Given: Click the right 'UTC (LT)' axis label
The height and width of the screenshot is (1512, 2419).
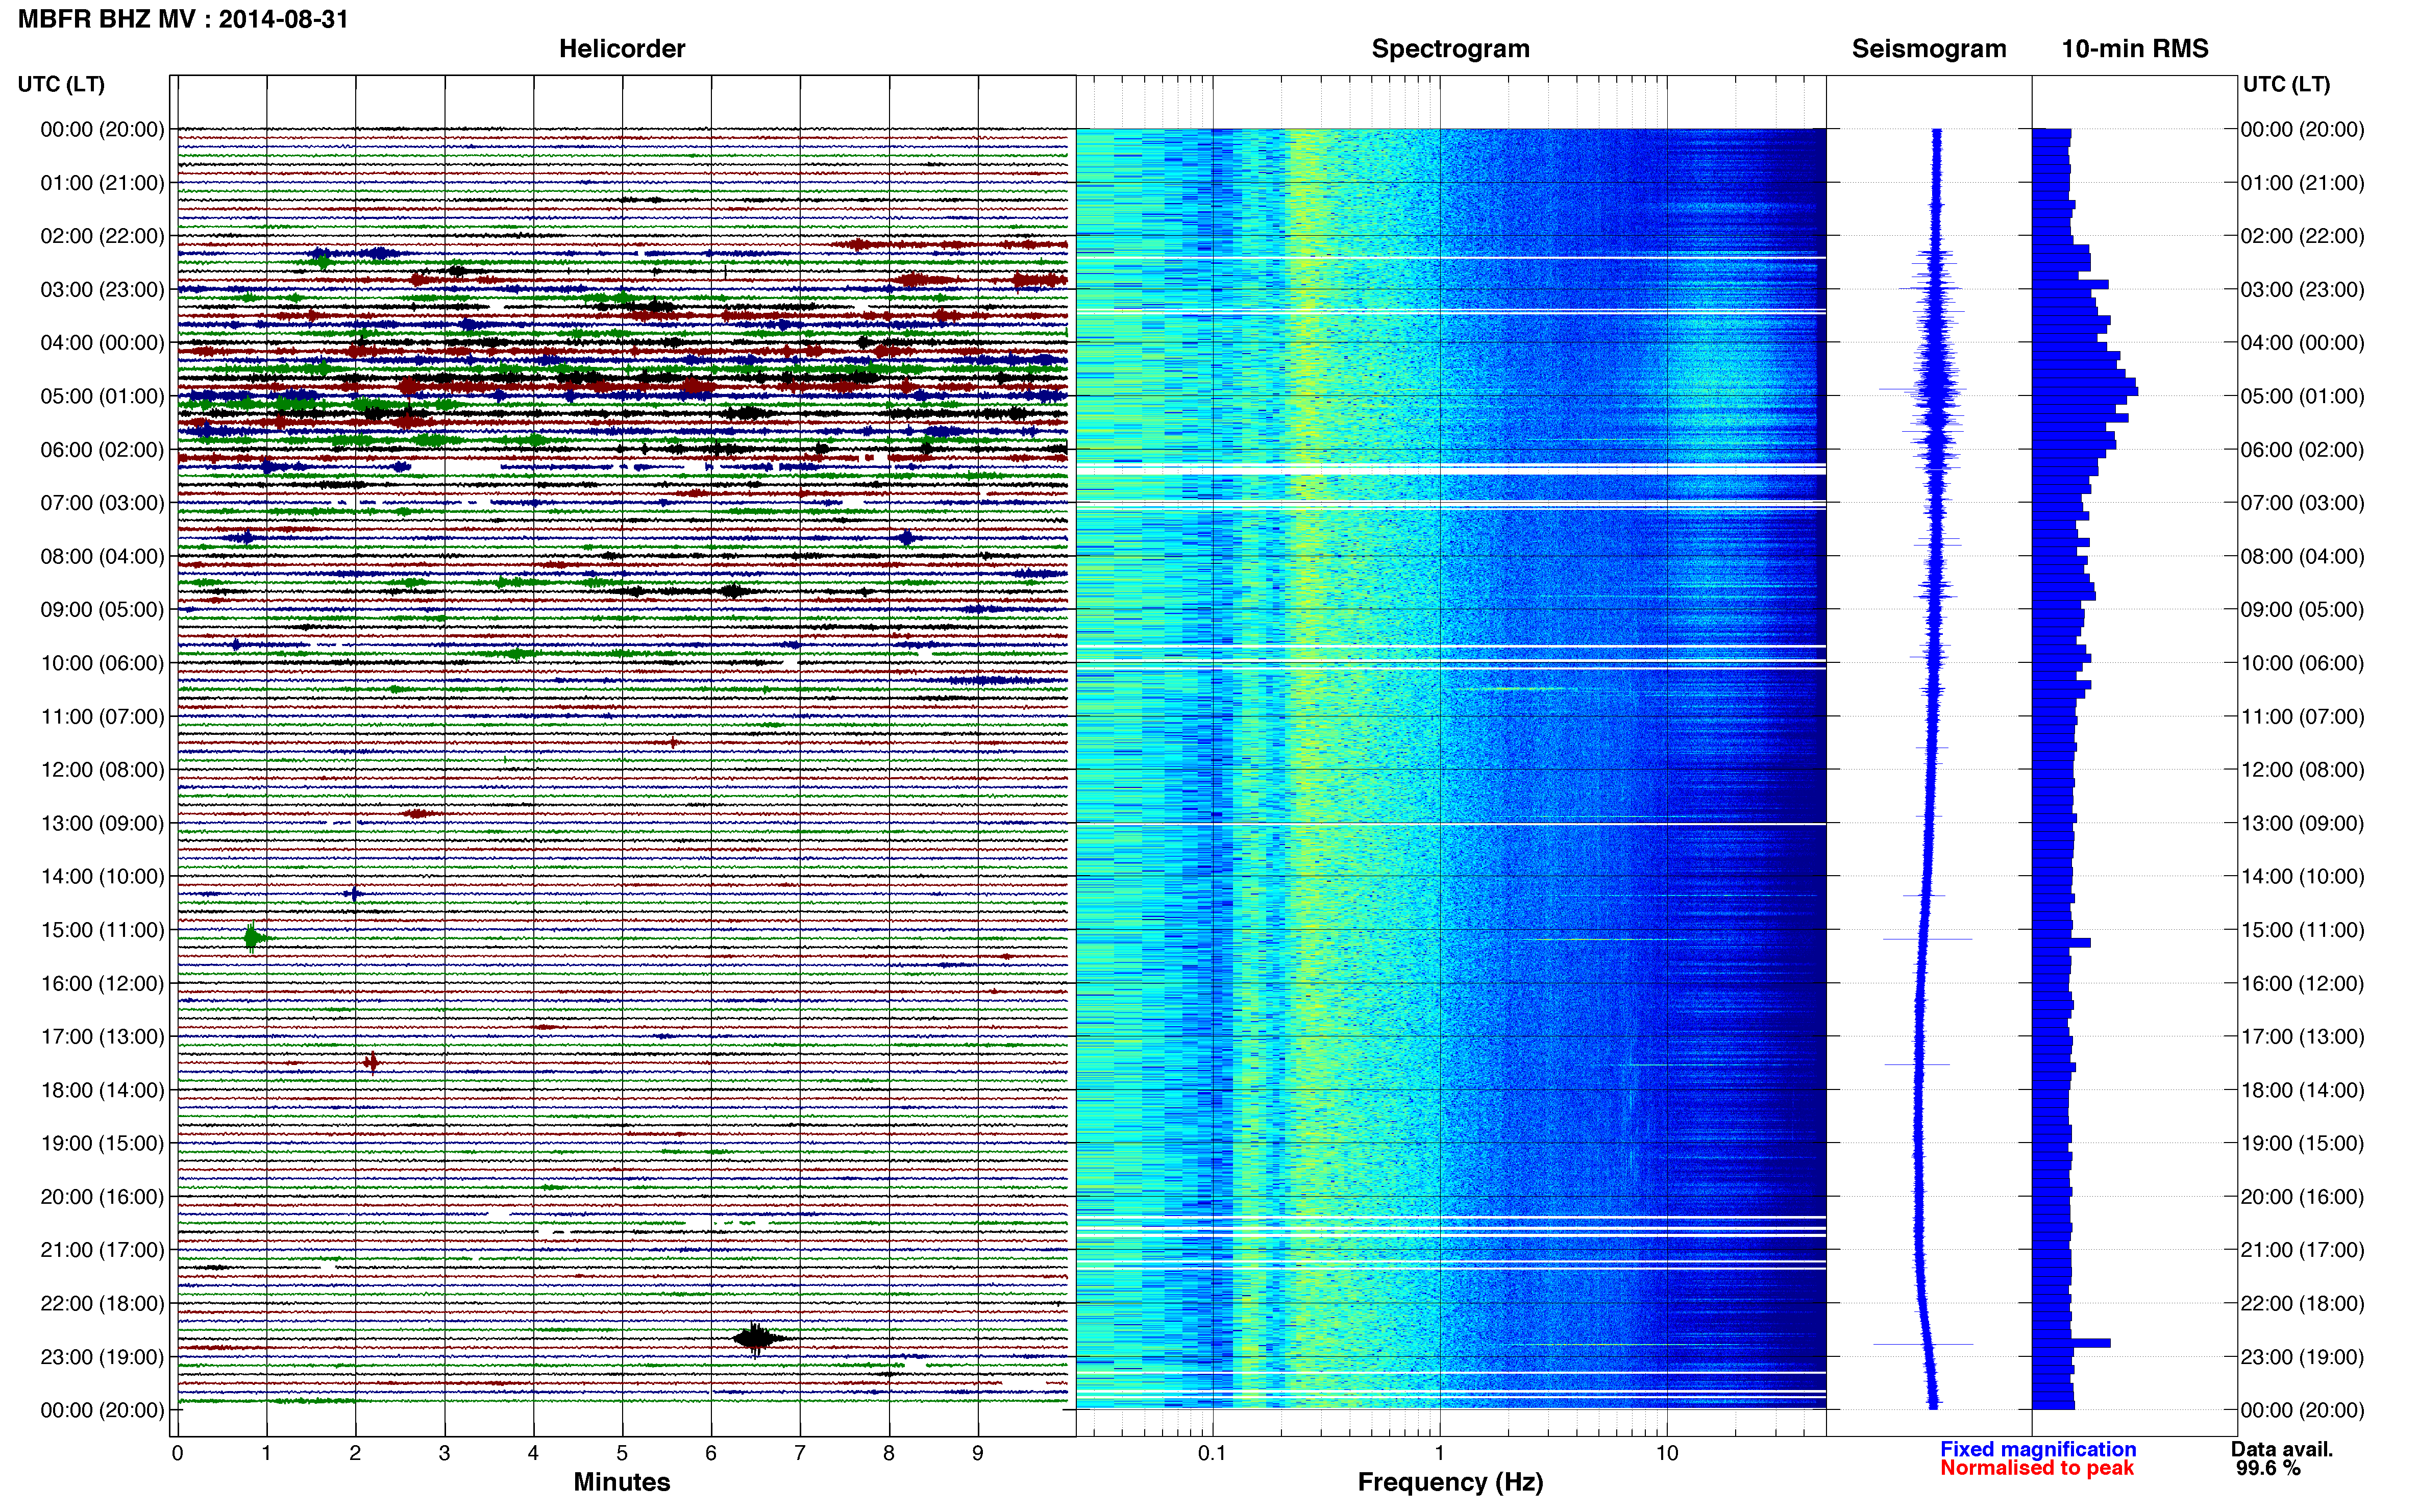Looking at the screenshot, I should [2286, 84].
